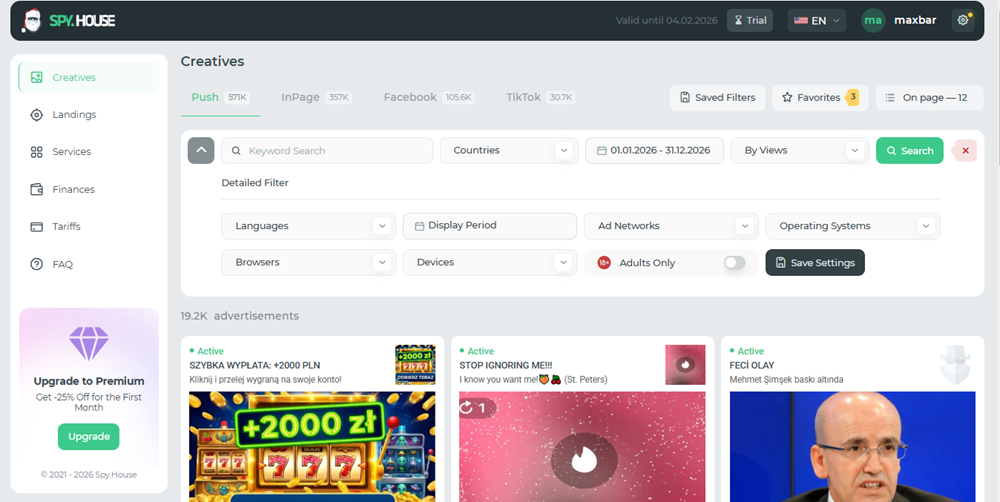Click the Save Settings button
Screen dimensions: 1000x502
pos(815,263)
